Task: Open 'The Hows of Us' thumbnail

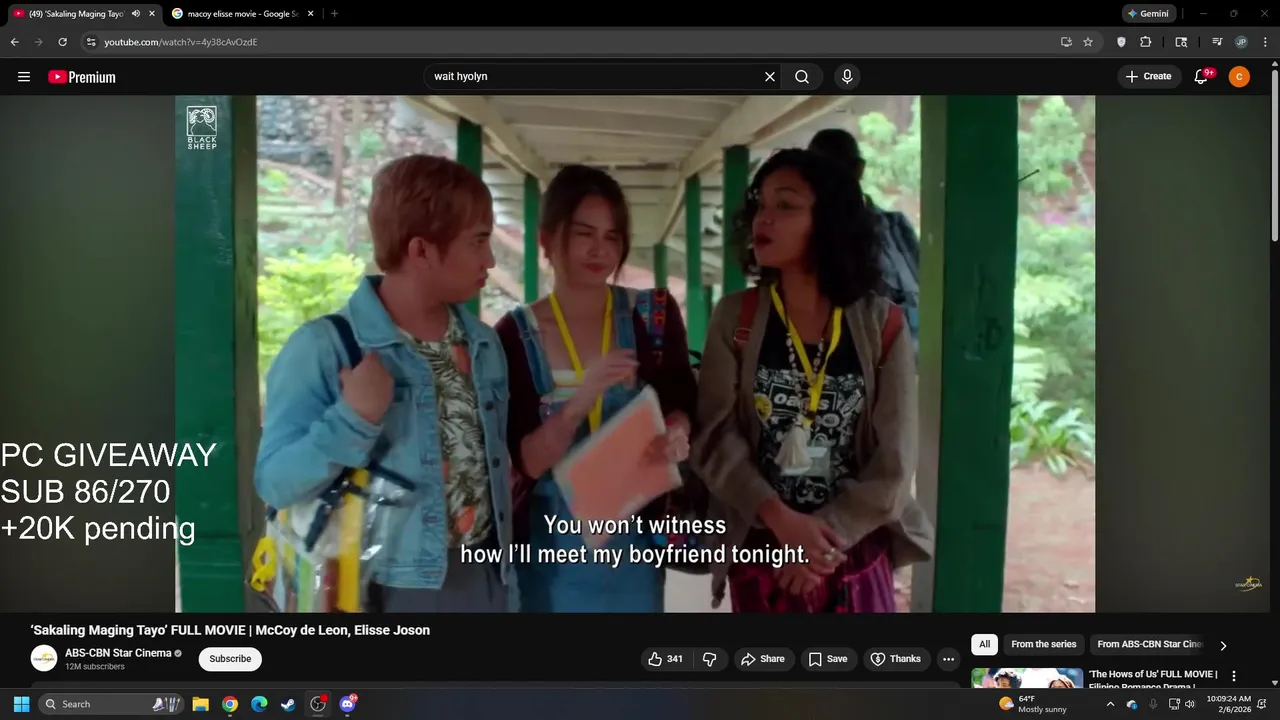Action: coord(1027,678)
